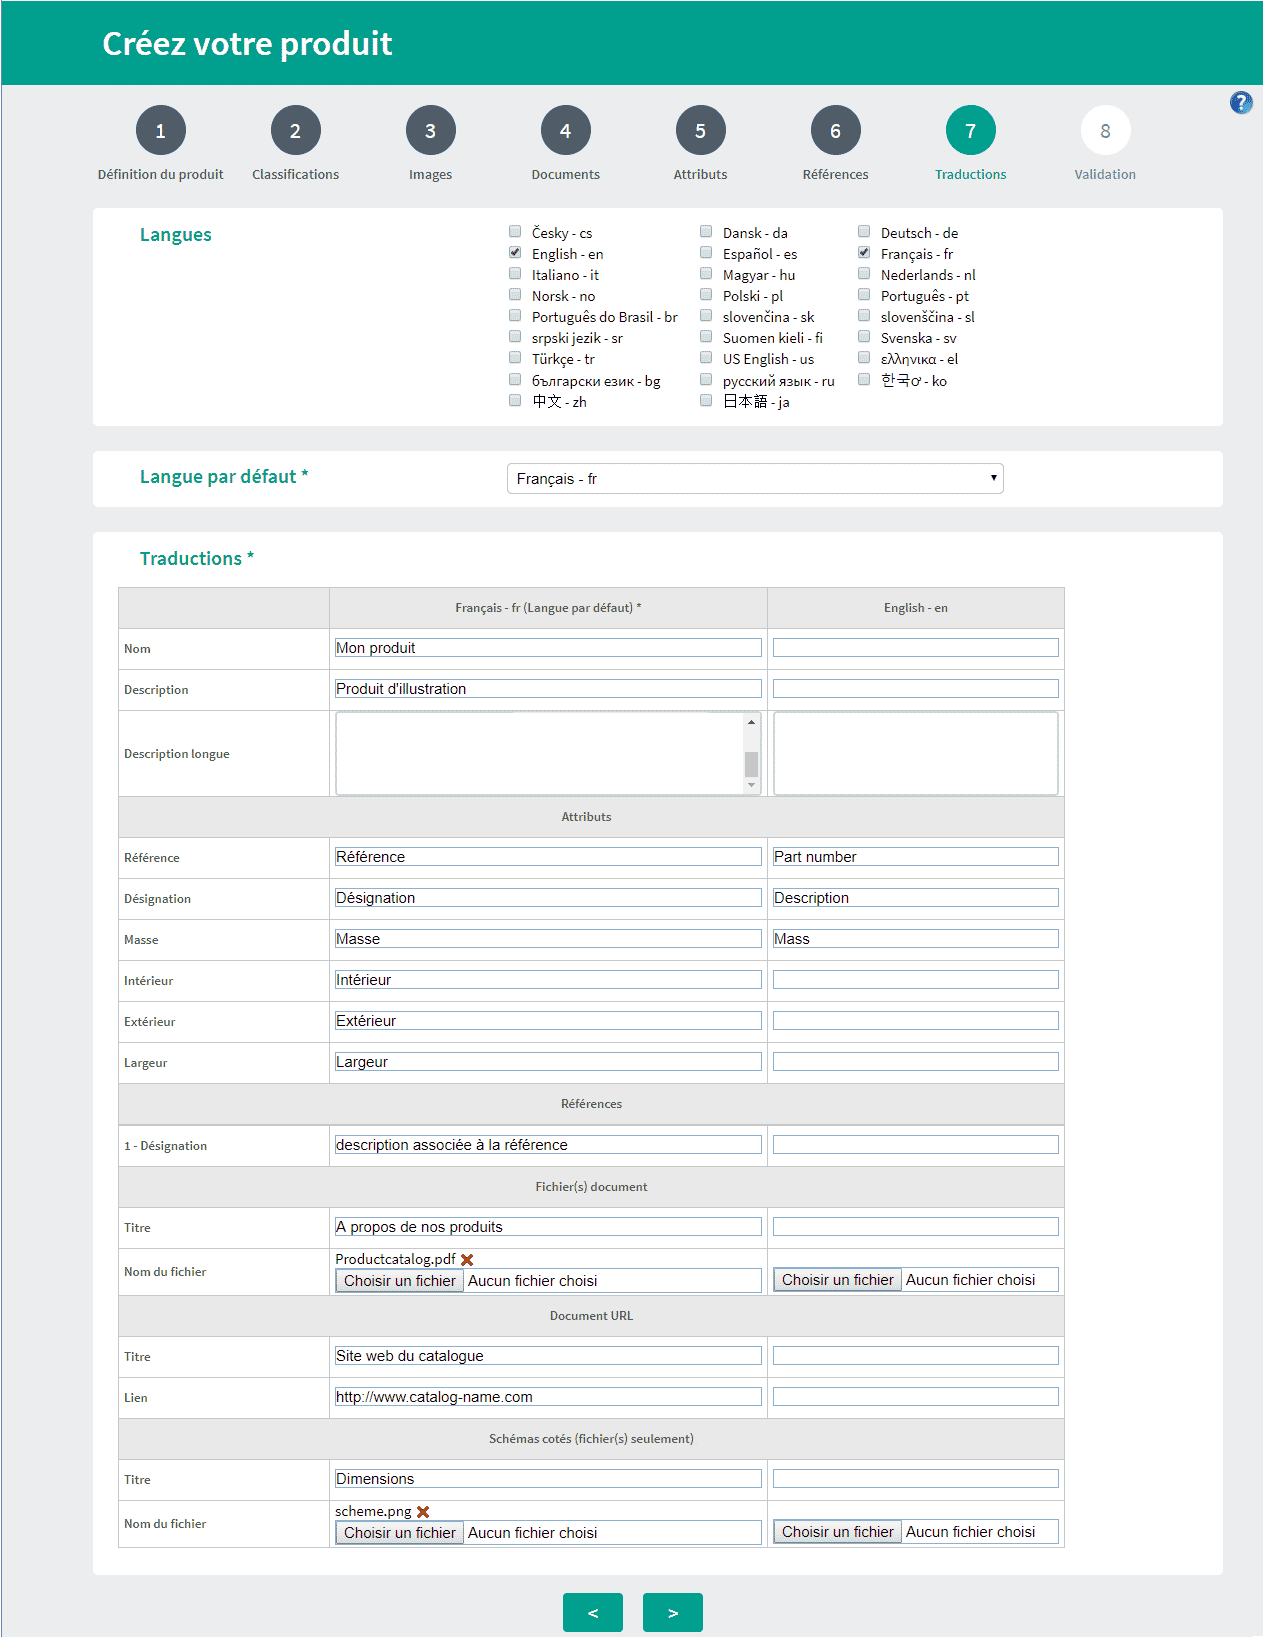Image resolution: width=1263 pixels, height=1637 pixels.
Task: Enable the Deutsch - de language checkbox
Action: pos(864,232)
